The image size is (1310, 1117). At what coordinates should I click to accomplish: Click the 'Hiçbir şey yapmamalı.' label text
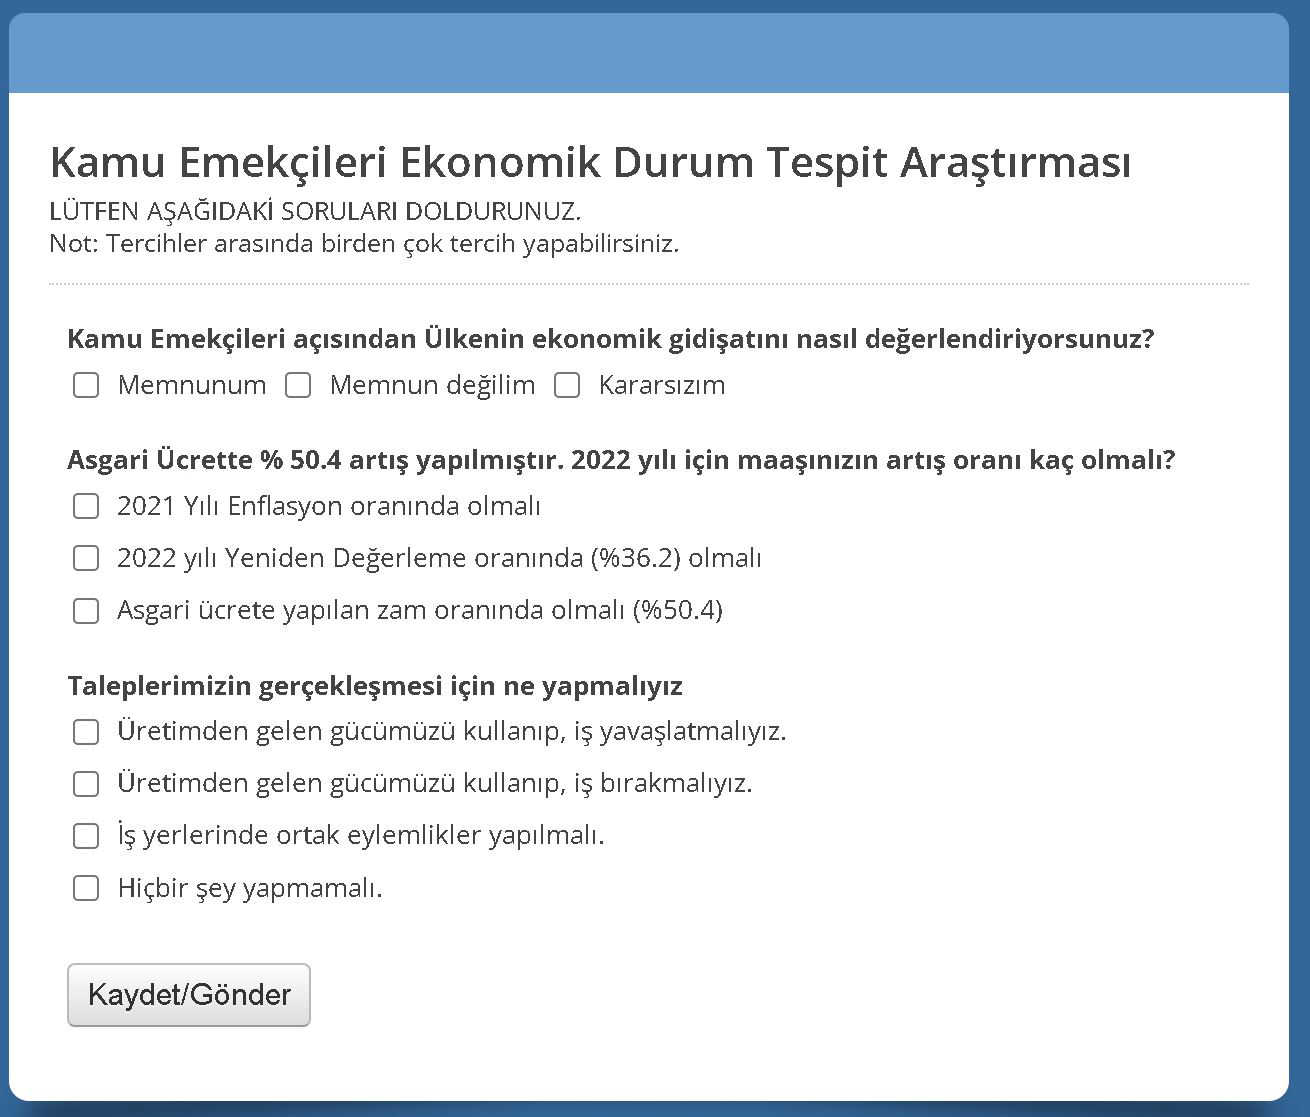click(250, 888)
